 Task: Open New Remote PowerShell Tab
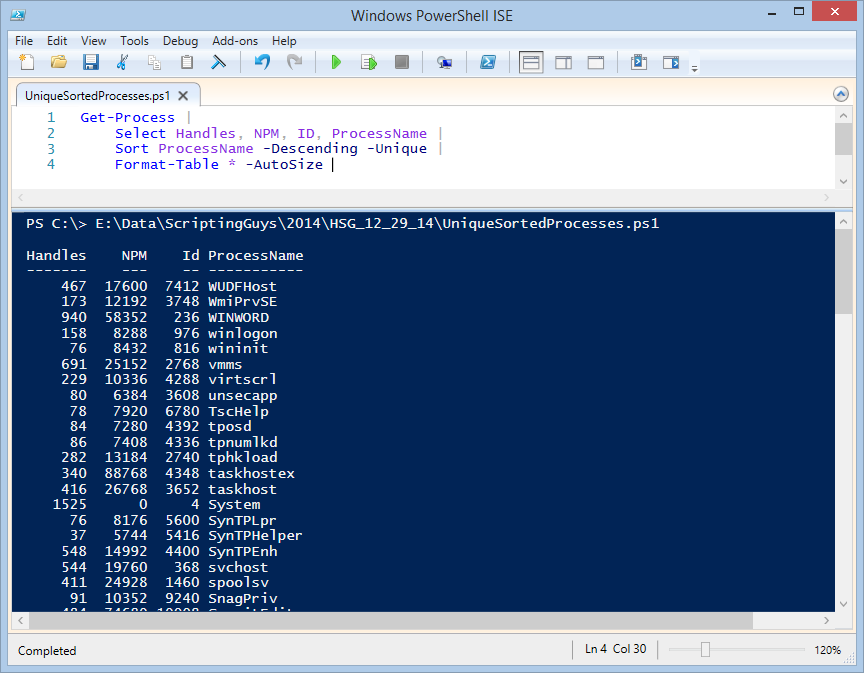pyautogui.click(x=444, y=63)
